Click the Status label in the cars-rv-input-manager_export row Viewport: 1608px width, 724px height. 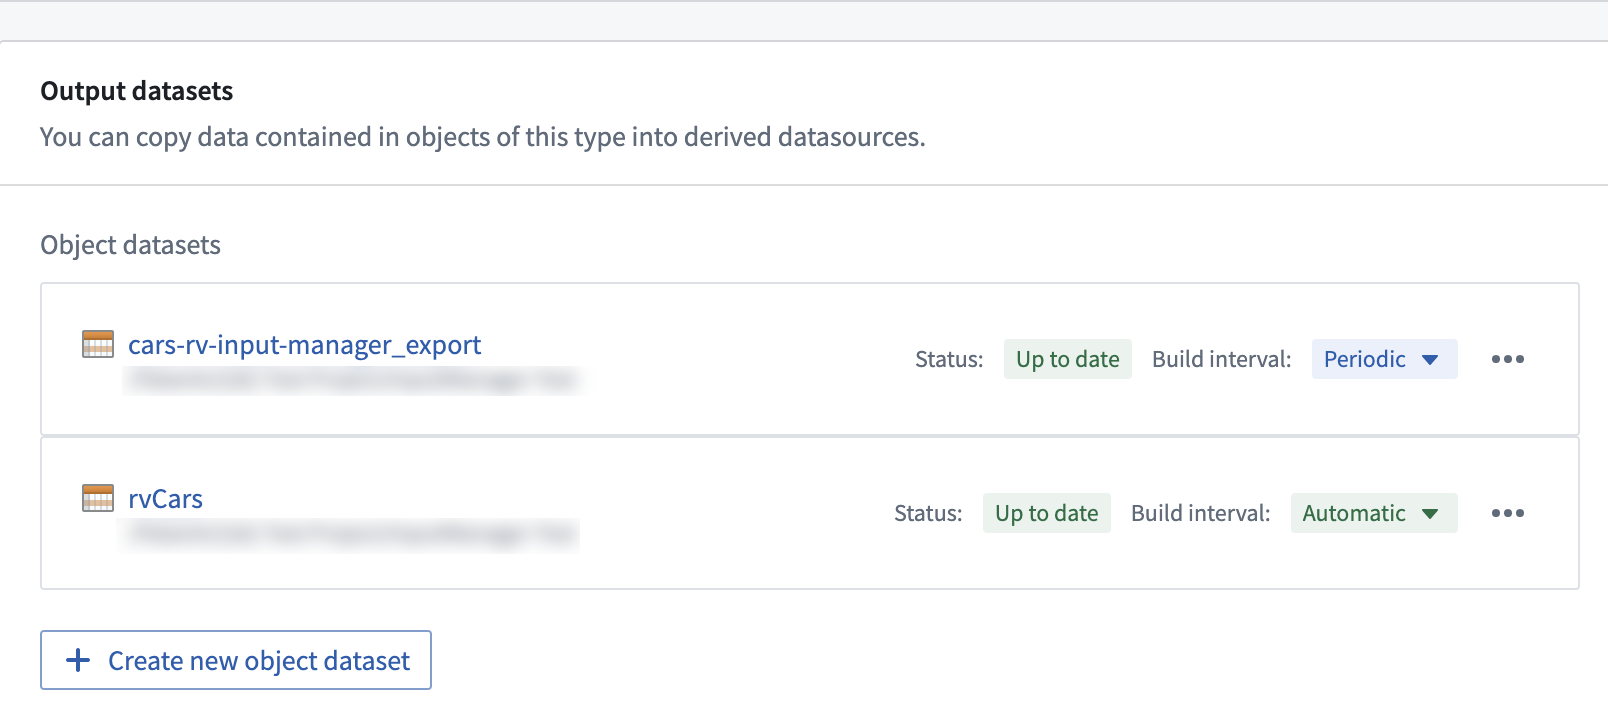(949, 359)
